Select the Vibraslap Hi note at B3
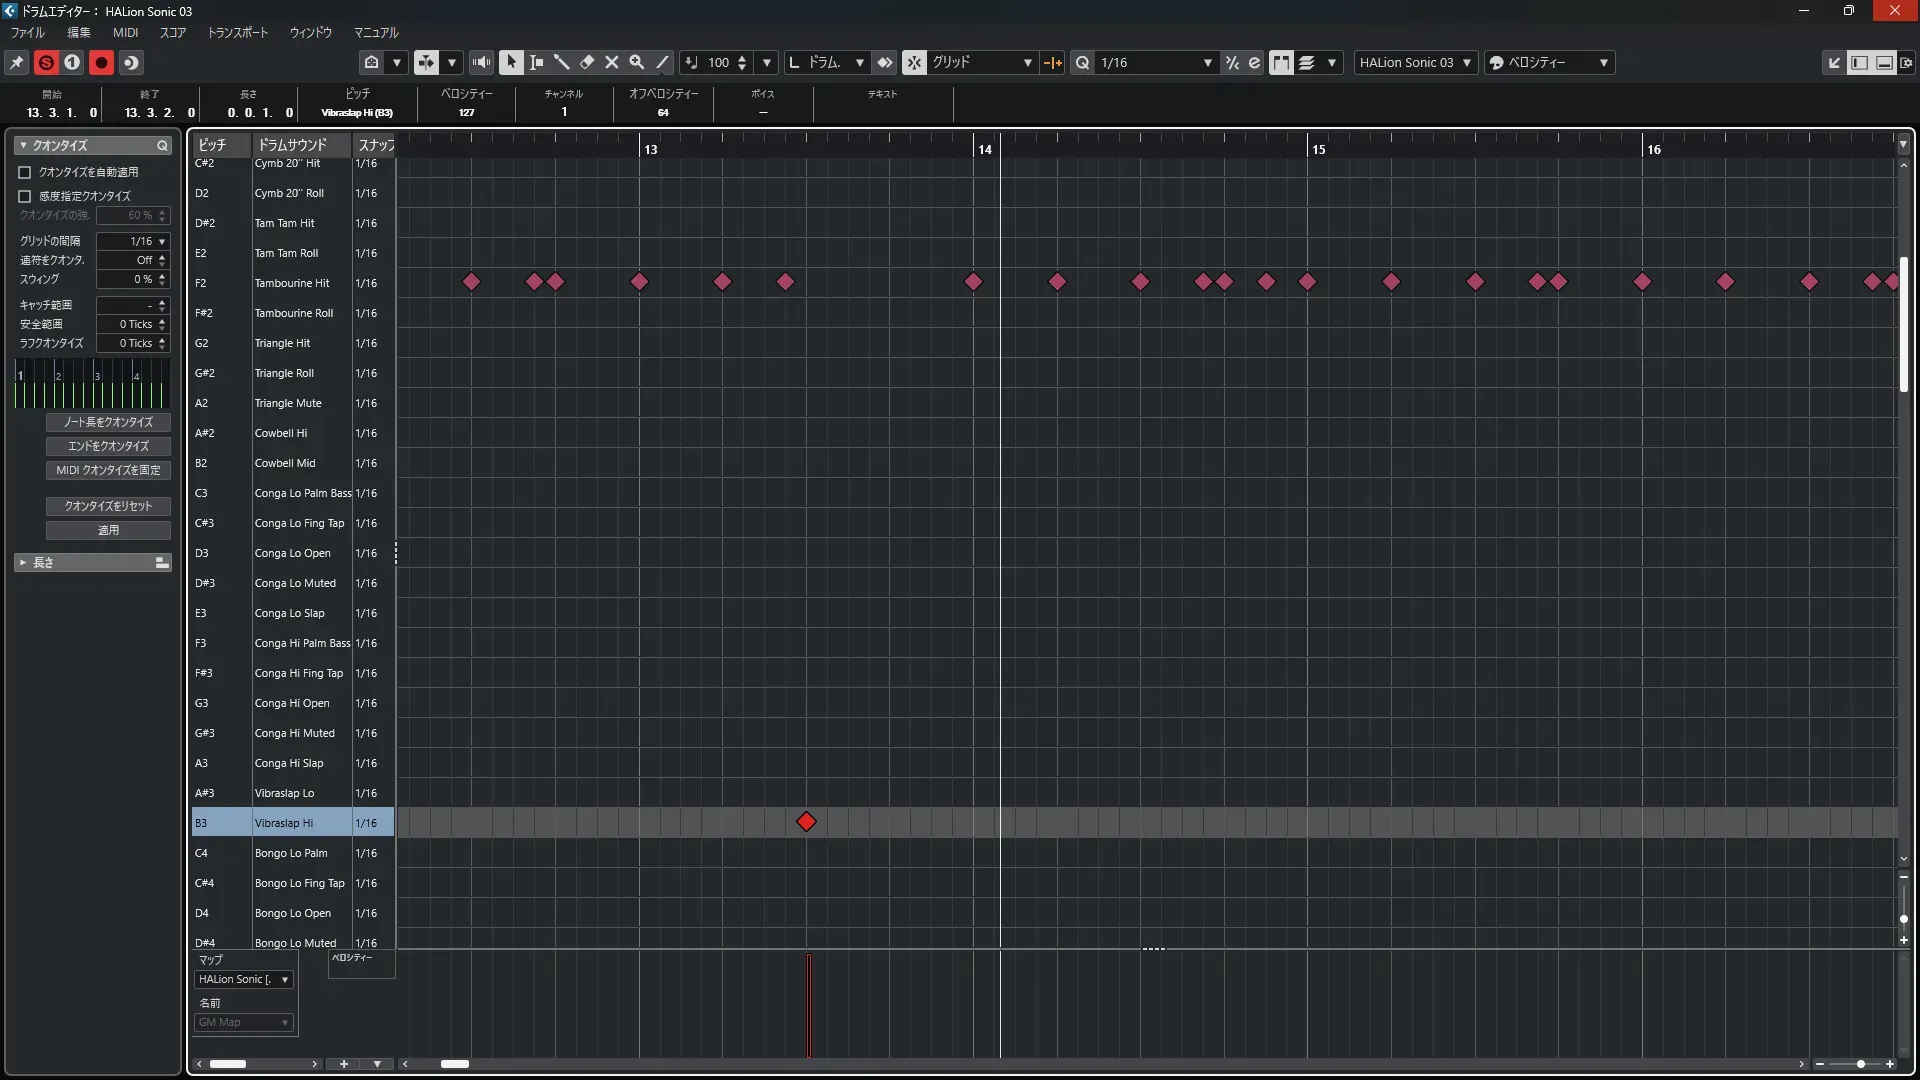1920x1080 pixels. (x=806, y=822)
